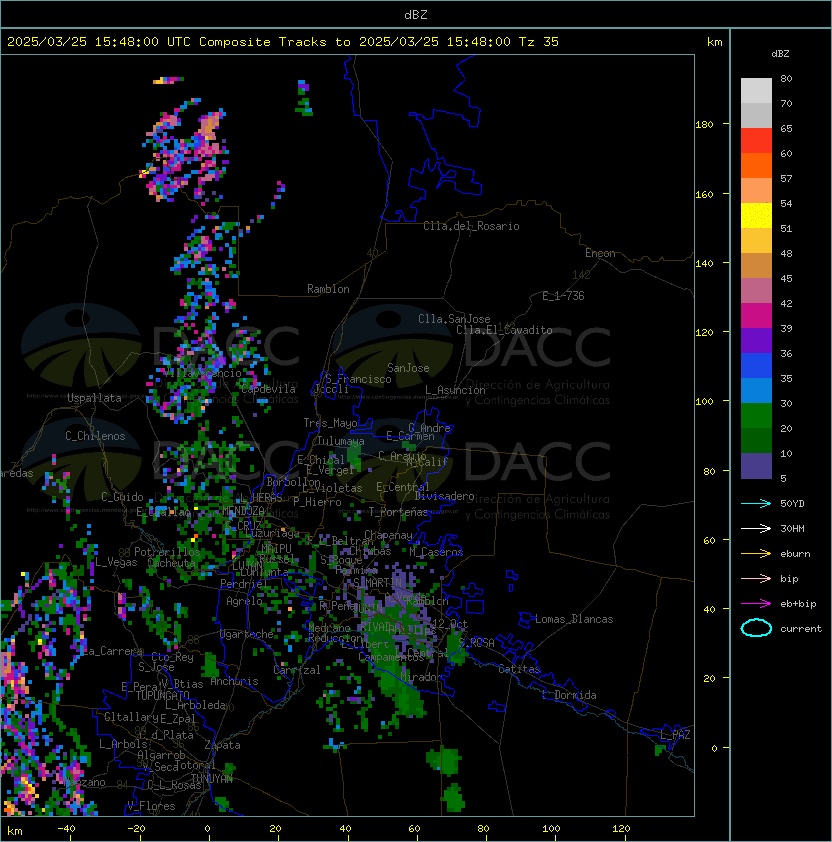Pick the yellow 54-51 dBZ swatch
The height and width of the screenshot is (842, 832).
click(756, 215)
